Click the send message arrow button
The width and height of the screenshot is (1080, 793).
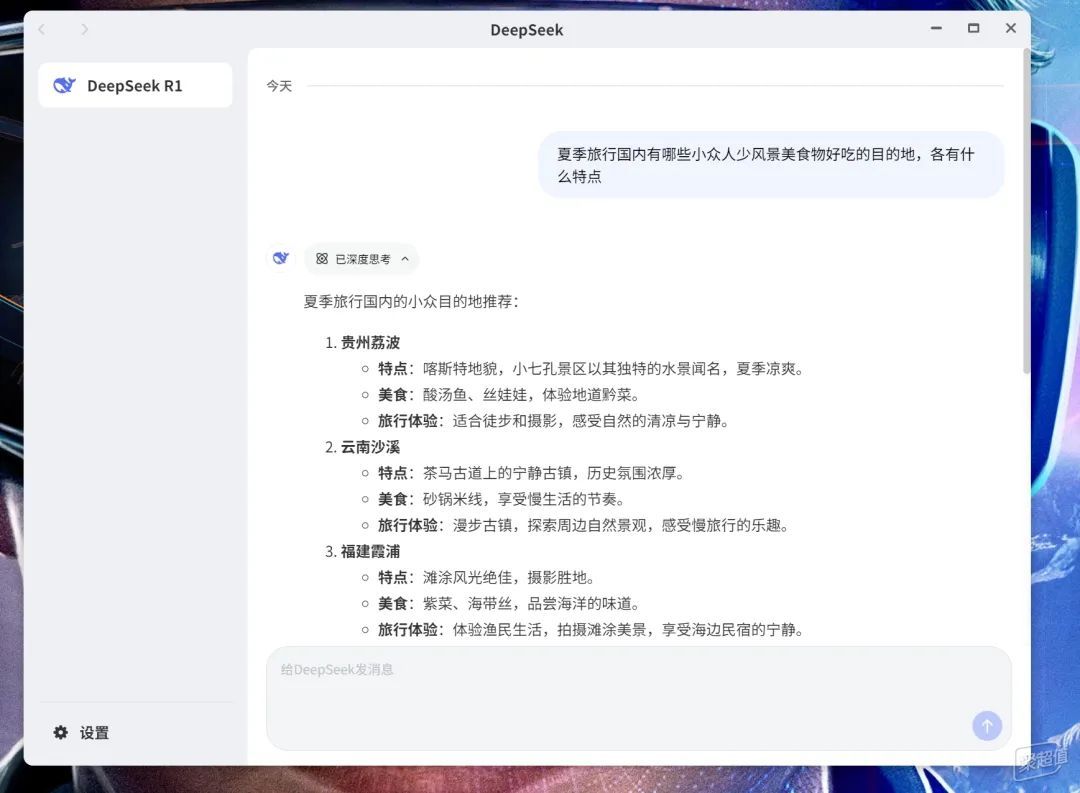click(987, 725)
